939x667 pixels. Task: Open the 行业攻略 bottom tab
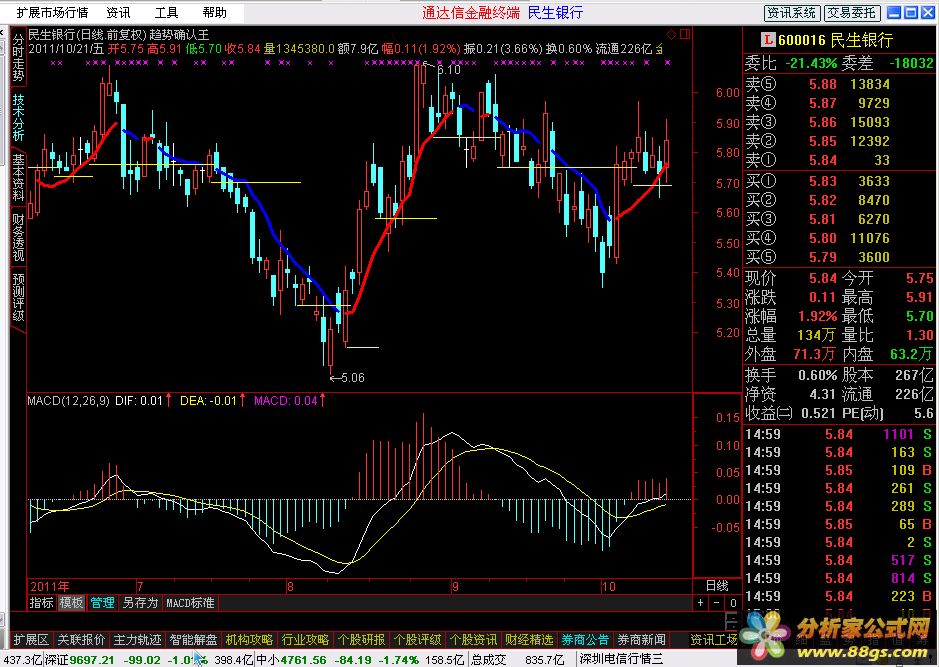click(x=305, y=640)
